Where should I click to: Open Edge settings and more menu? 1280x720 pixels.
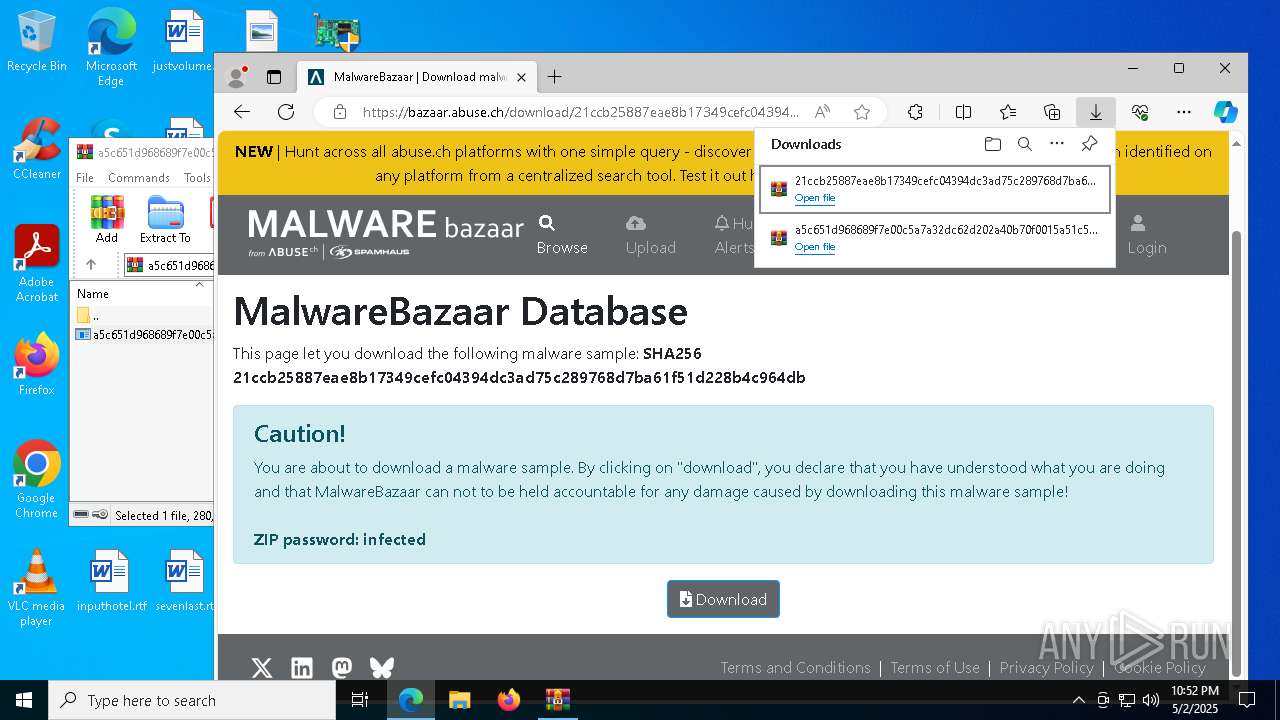pyautogui.click(x=1184, y=112)
